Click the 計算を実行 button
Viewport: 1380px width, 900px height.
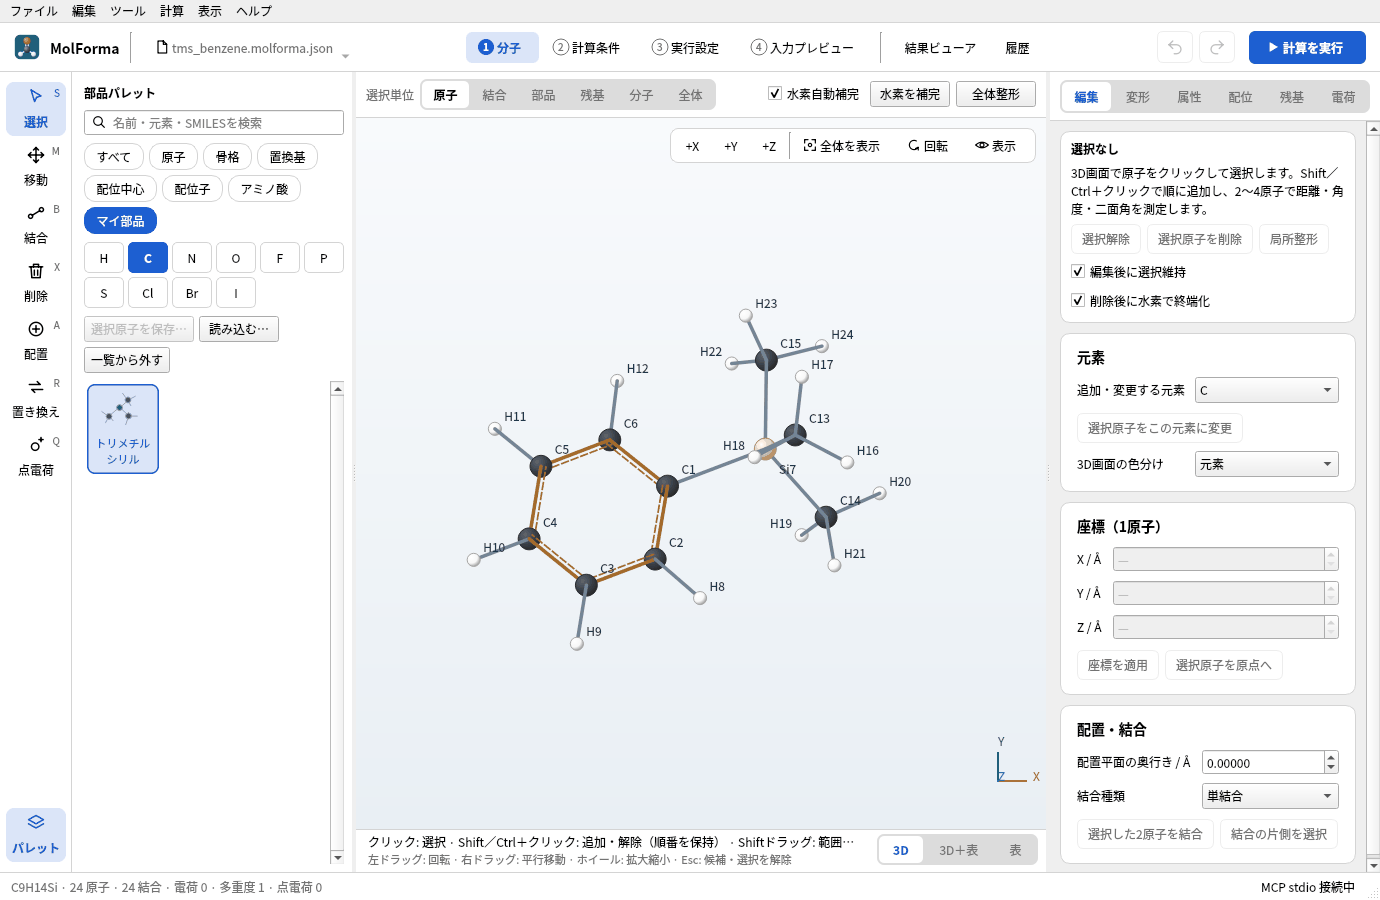pos(1307,47)
